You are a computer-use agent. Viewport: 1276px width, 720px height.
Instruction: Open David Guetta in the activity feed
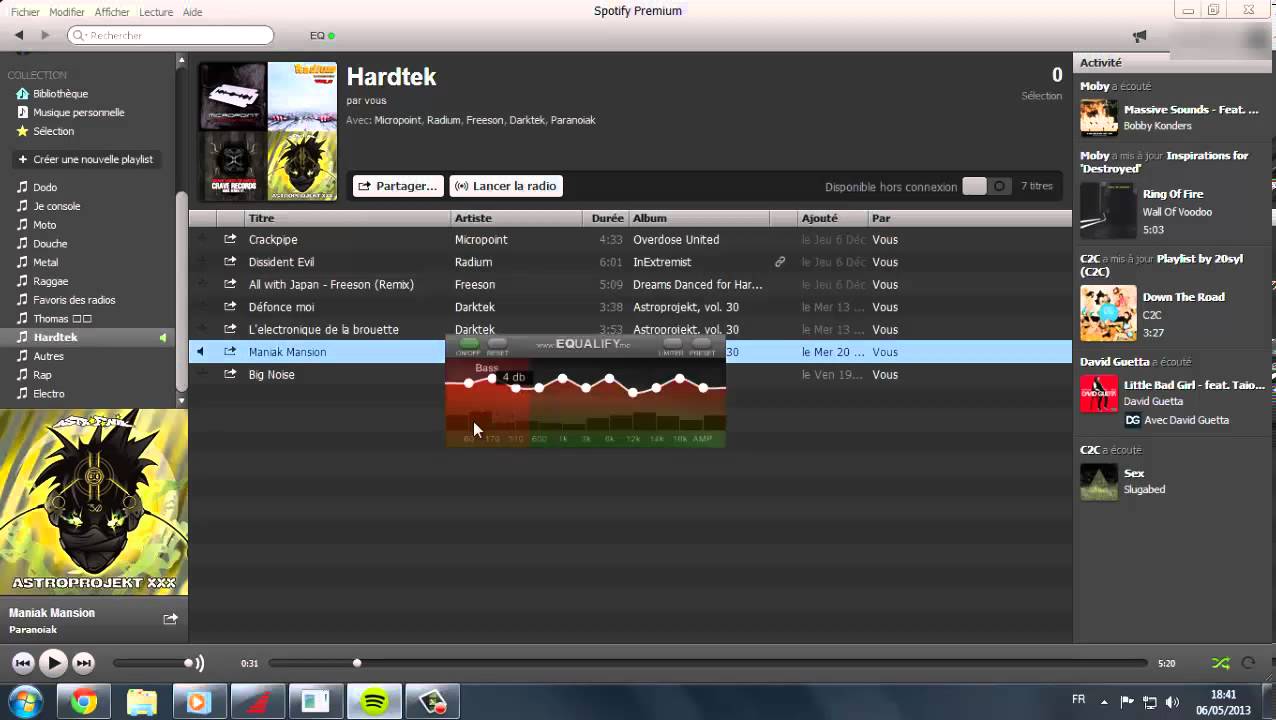1115,362
